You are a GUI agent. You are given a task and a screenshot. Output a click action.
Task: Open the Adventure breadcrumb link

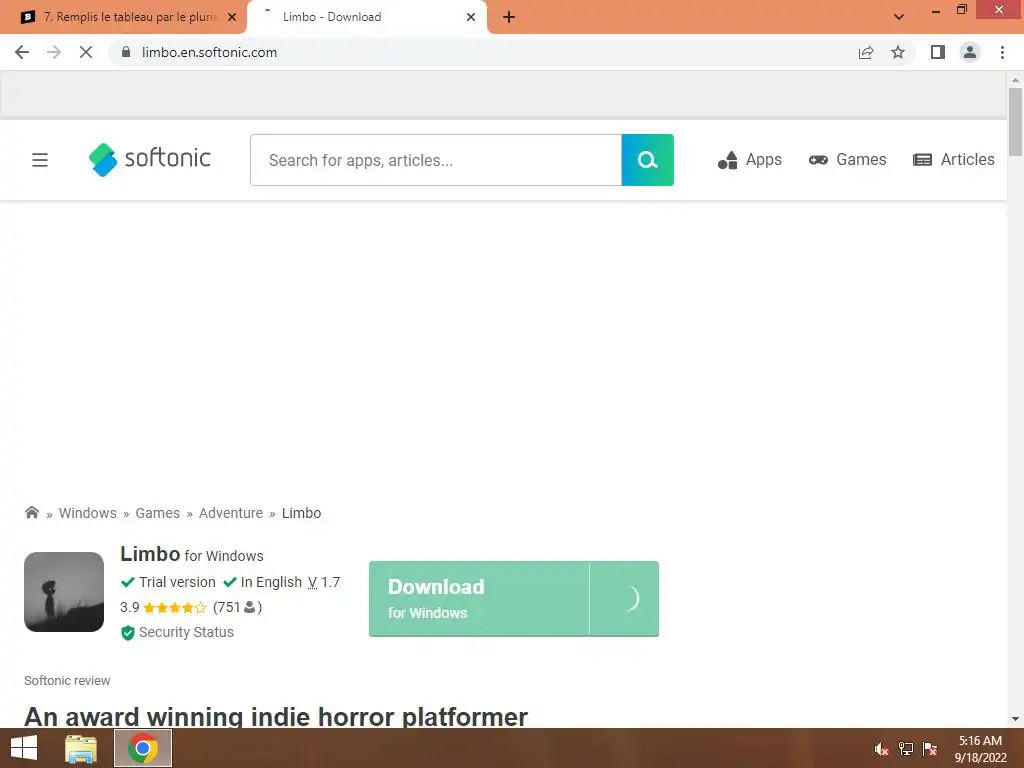point(231,513)
